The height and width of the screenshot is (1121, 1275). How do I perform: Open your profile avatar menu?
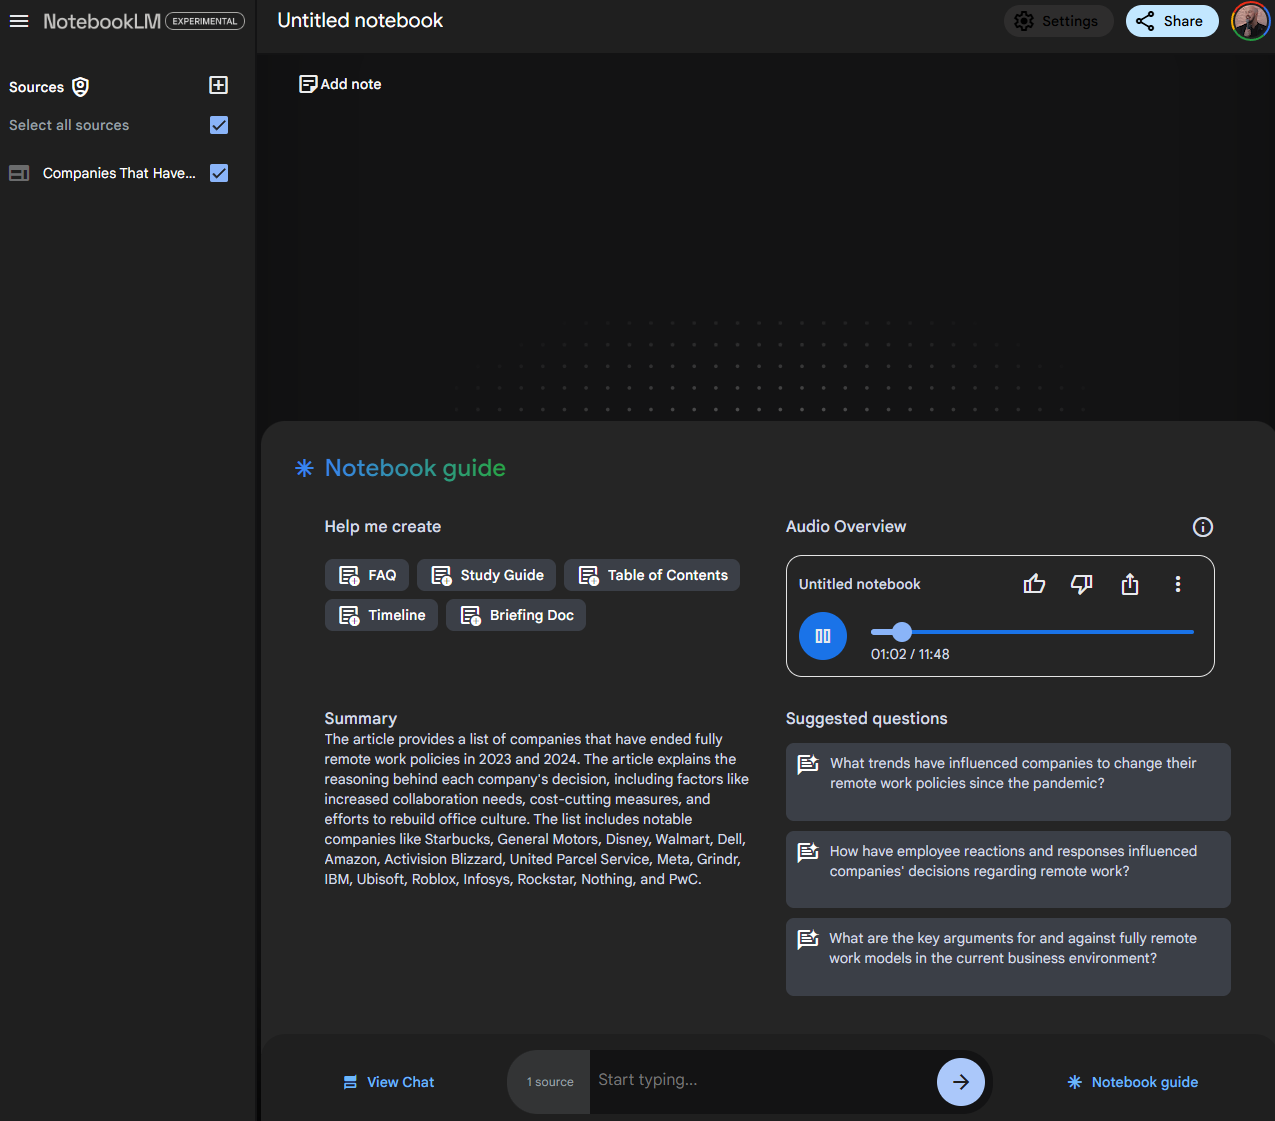point(1250,20)
